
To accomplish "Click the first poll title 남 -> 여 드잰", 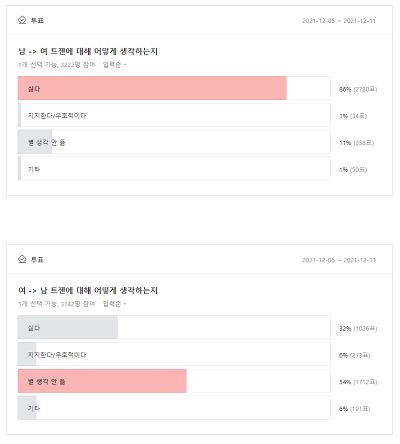I will click(88, 51).
